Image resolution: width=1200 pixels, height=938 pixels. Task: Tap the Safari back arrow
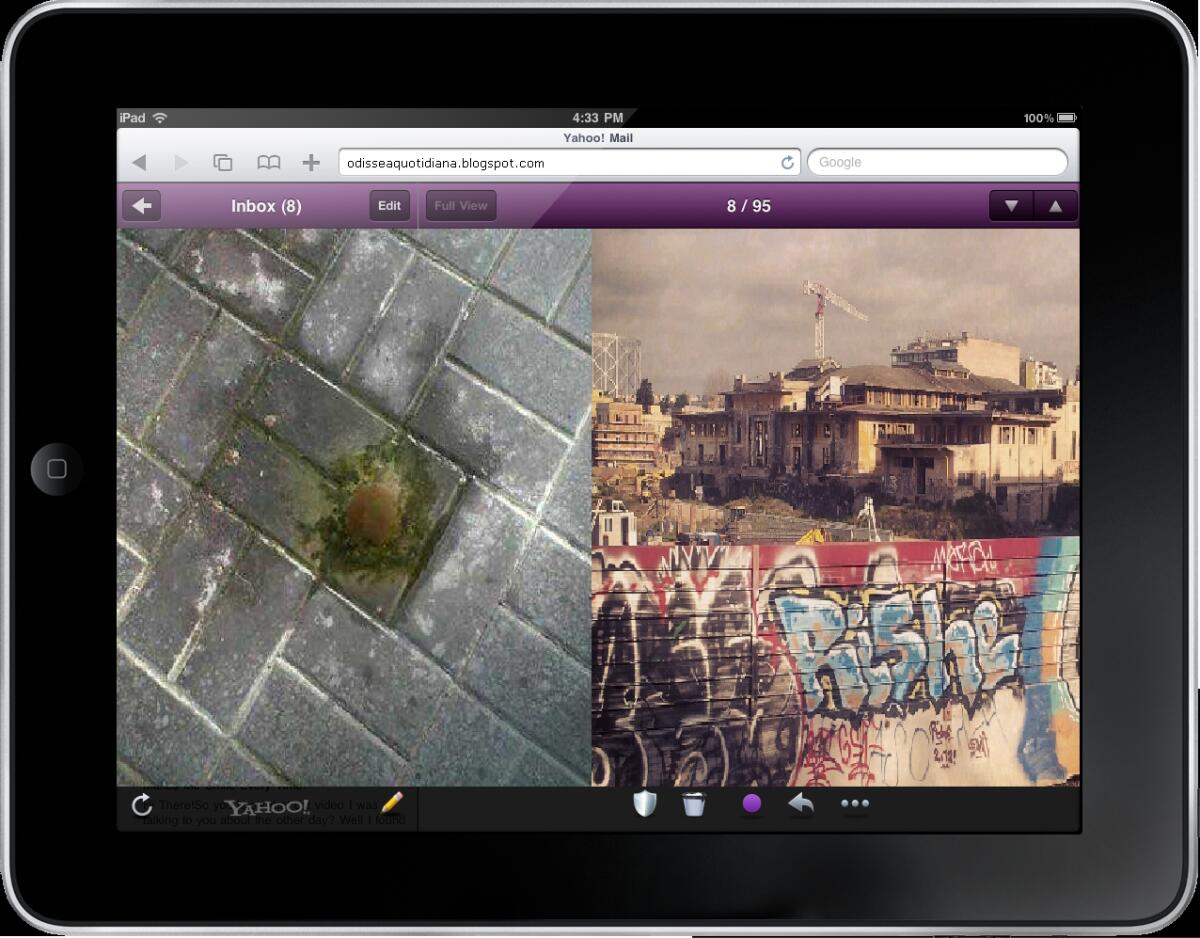(x=139, y=162)
